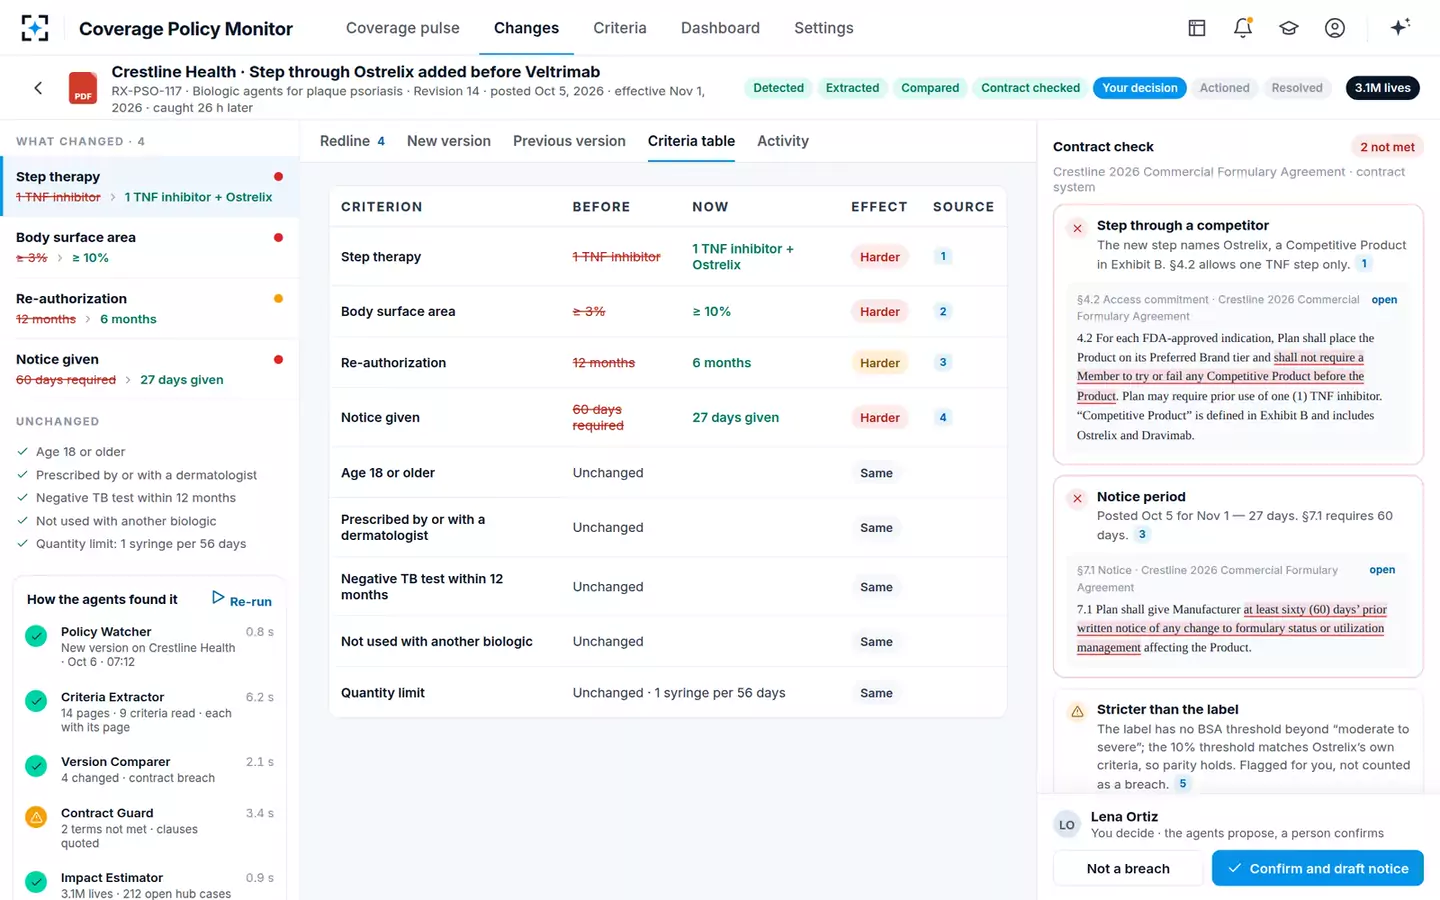Click citation badge 3 in Notice period card
The image size is (1440, 900).
coord(1142,534)
